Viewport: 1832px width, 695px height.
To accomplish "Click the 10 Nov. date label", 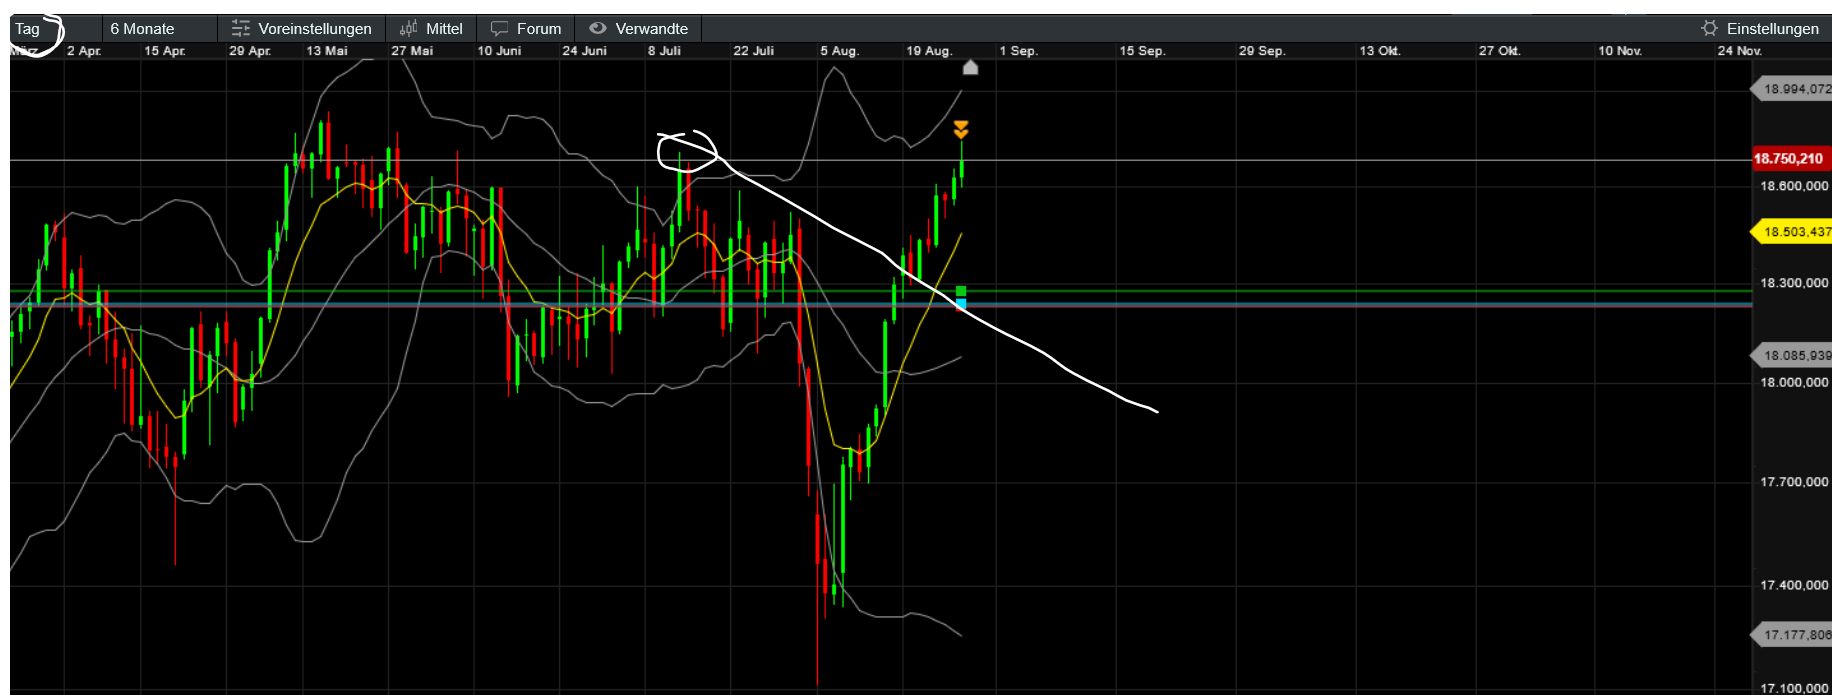I will [x=1620, y=51].
